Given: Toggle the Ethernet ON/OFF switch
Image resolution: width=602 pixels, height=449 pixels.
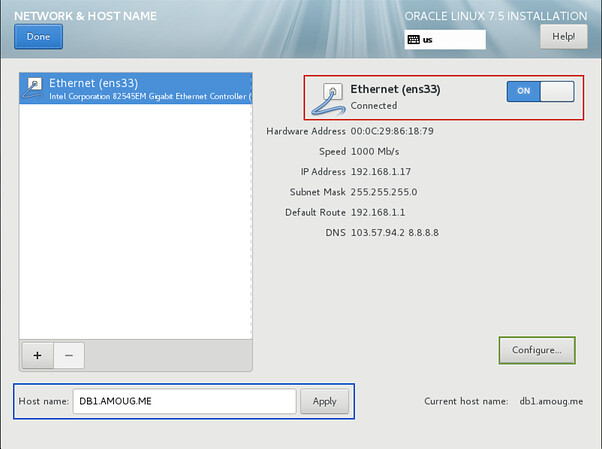Looking at the screenshot, I should tap(540, 91).
